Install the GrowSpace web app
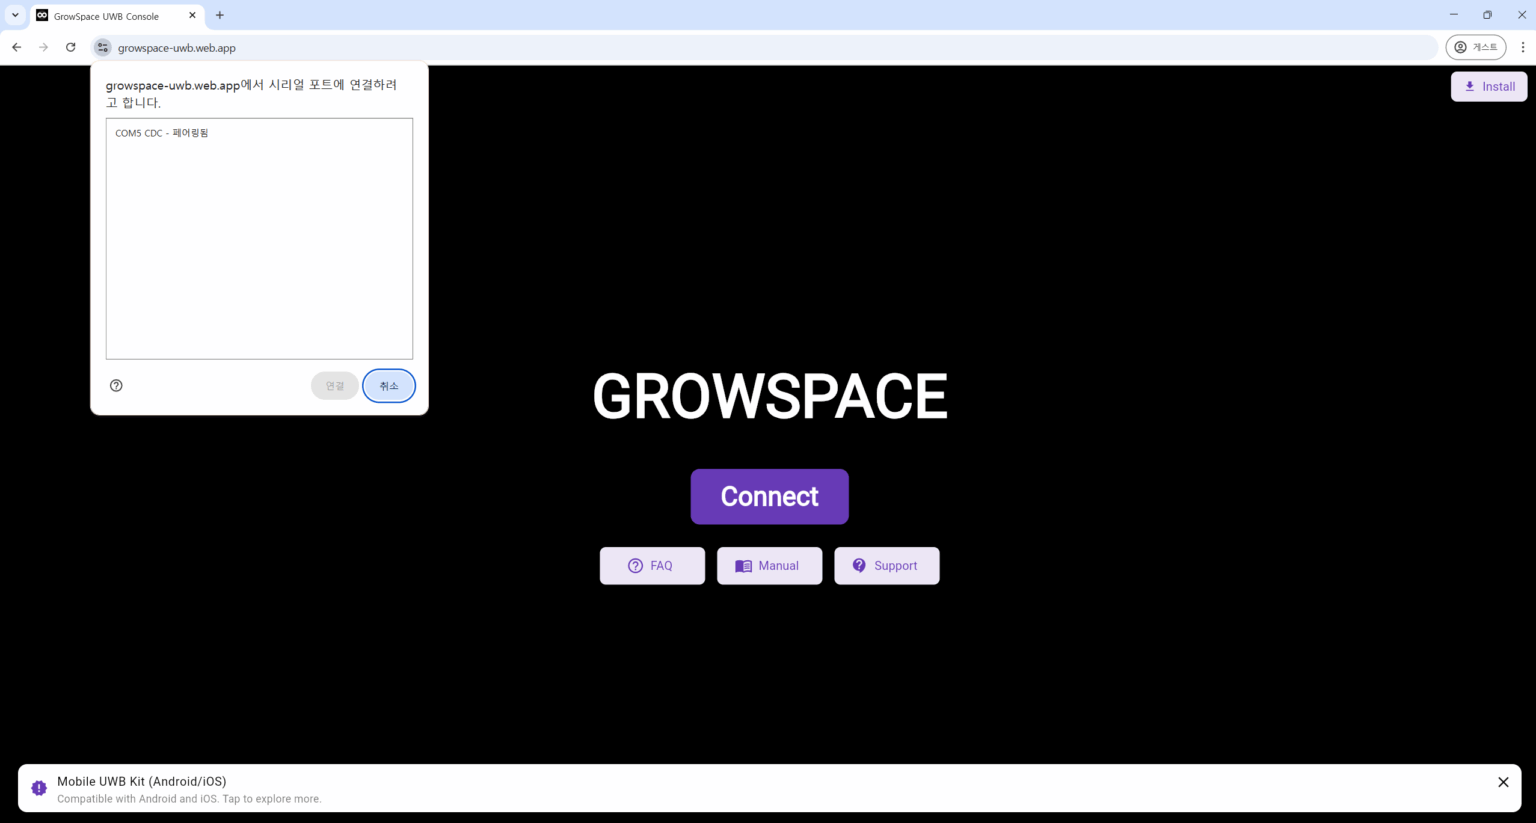 [1489, 86]
